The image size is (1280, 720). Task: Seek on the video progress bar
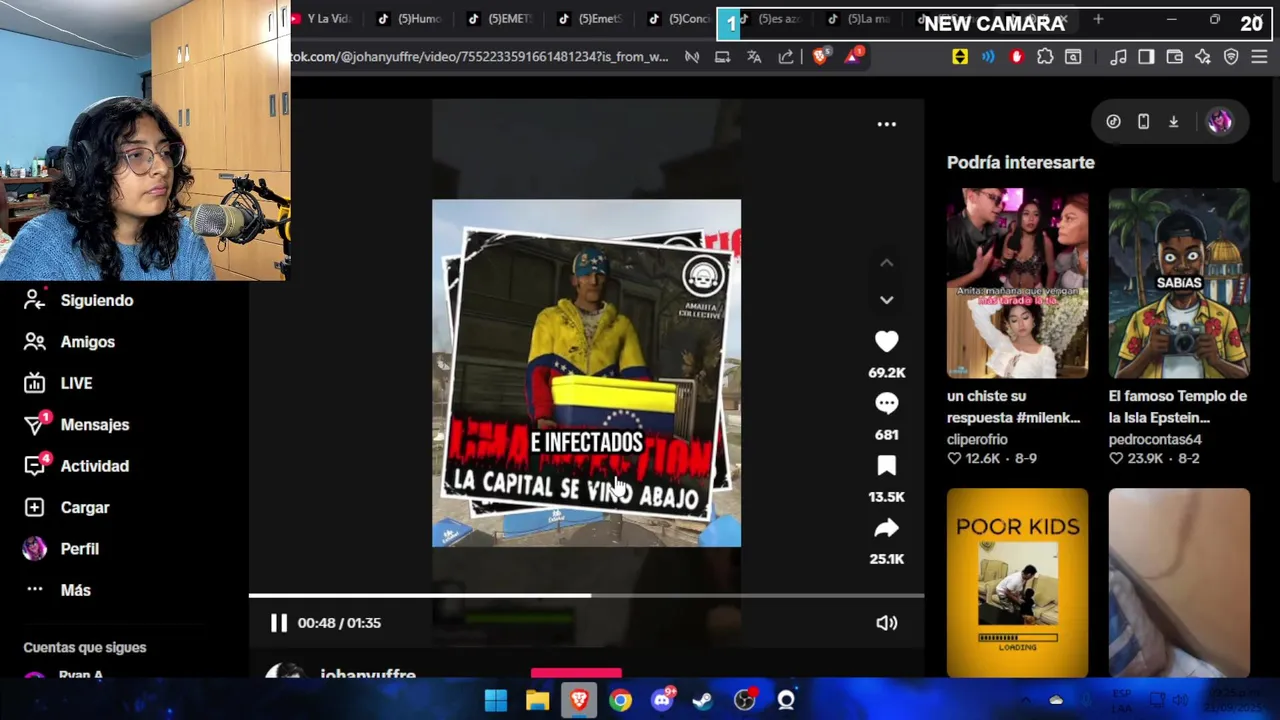586,596
